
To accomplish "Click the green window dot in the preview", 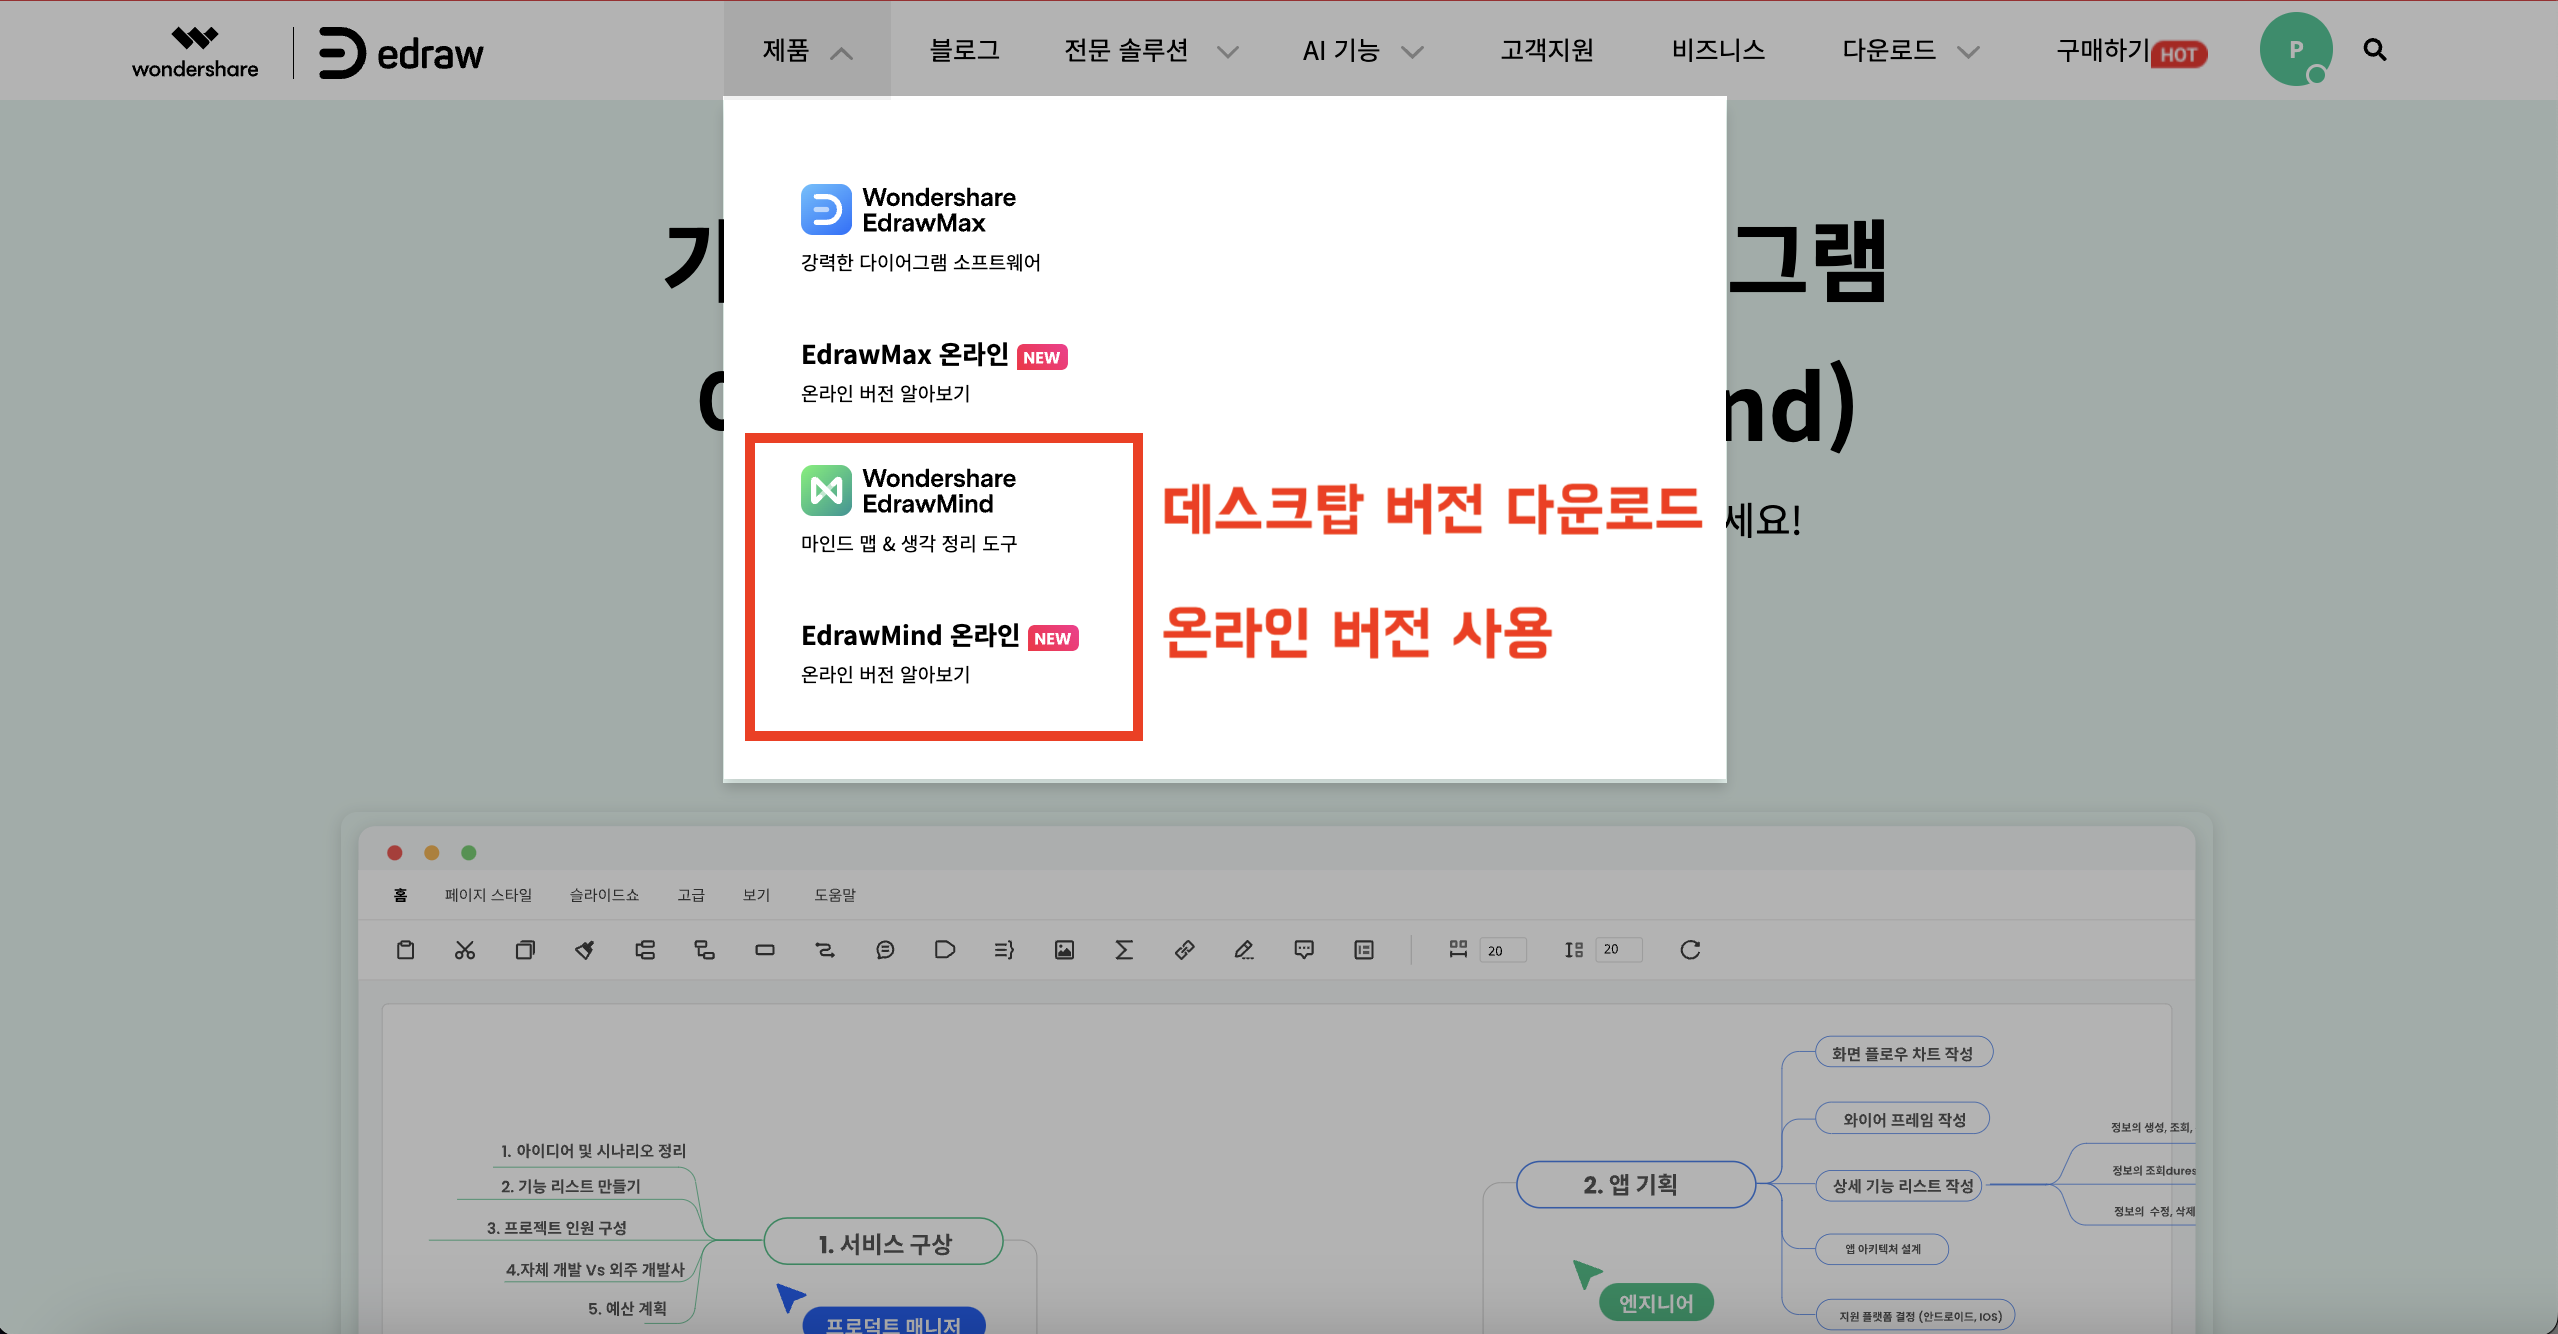I will pyautogui.click(x=469, y=853).
